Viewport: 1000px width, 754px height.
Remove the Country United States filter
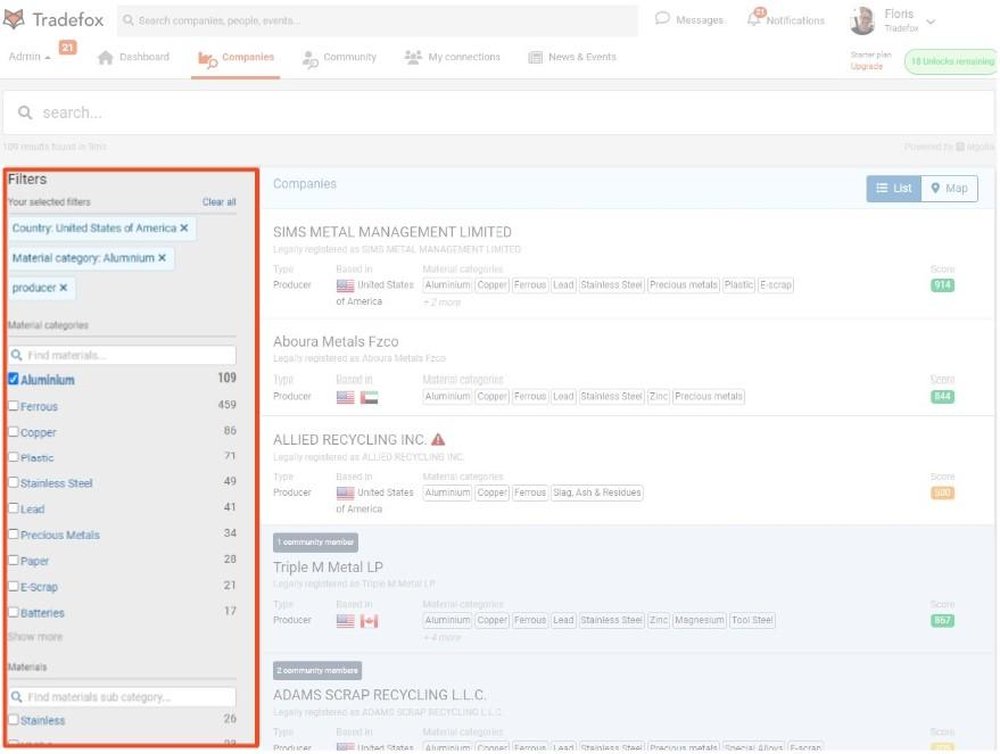(184, 228)
